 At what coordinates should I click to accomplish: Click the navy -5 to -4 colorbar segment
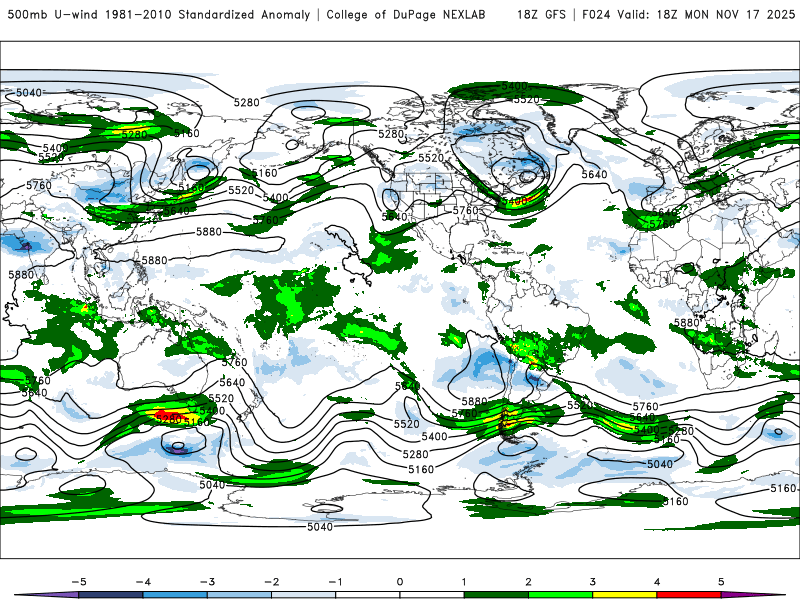click(111, 595)
